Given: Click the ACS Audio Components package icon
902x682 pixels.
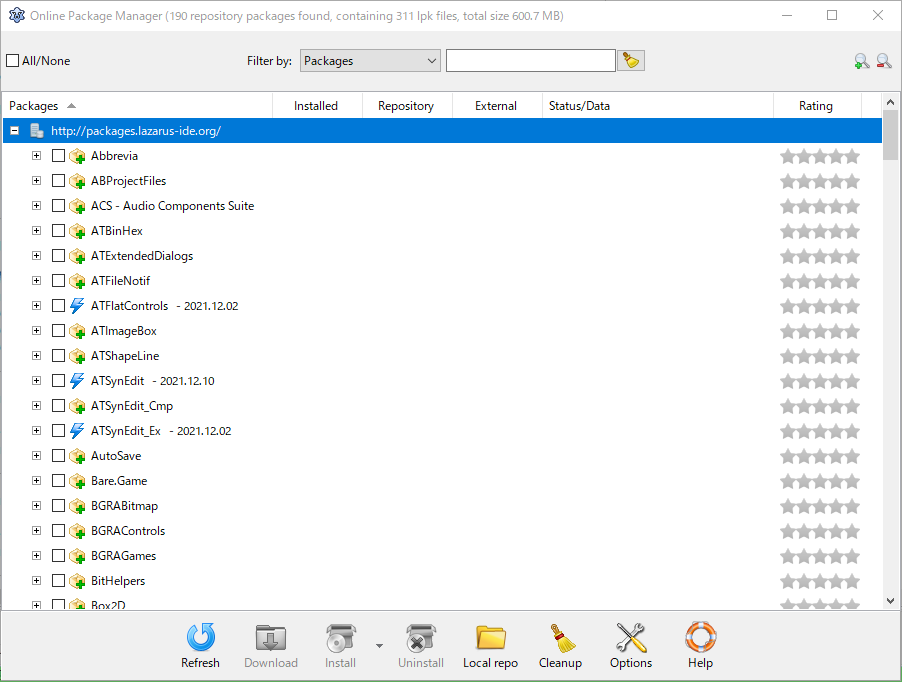Looking at the screenshot, I should pyautogui.click(x=77, y=206).
